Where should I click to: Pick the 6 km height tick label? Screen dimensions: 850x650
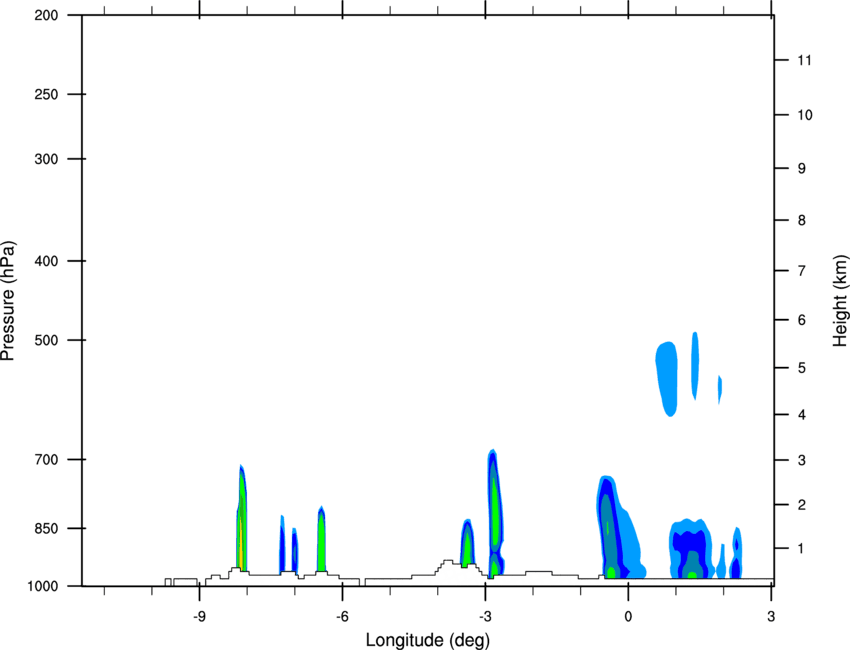point(802,320)
